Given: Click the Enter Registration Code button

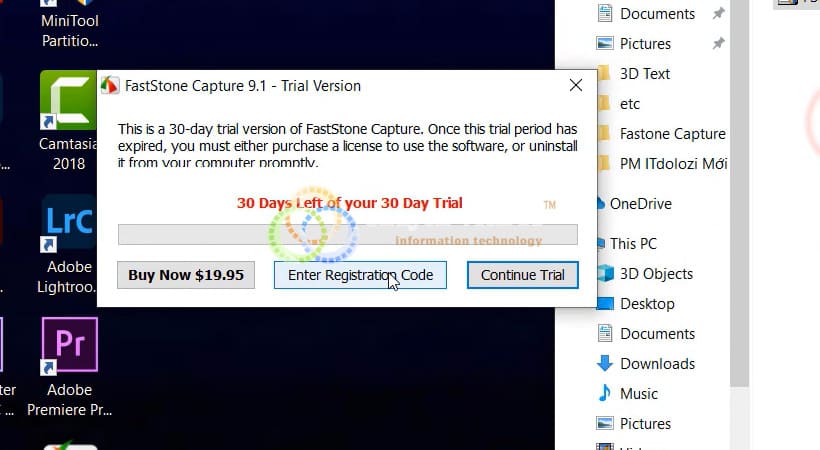Looking at the screenshot, I should point(360,275).
